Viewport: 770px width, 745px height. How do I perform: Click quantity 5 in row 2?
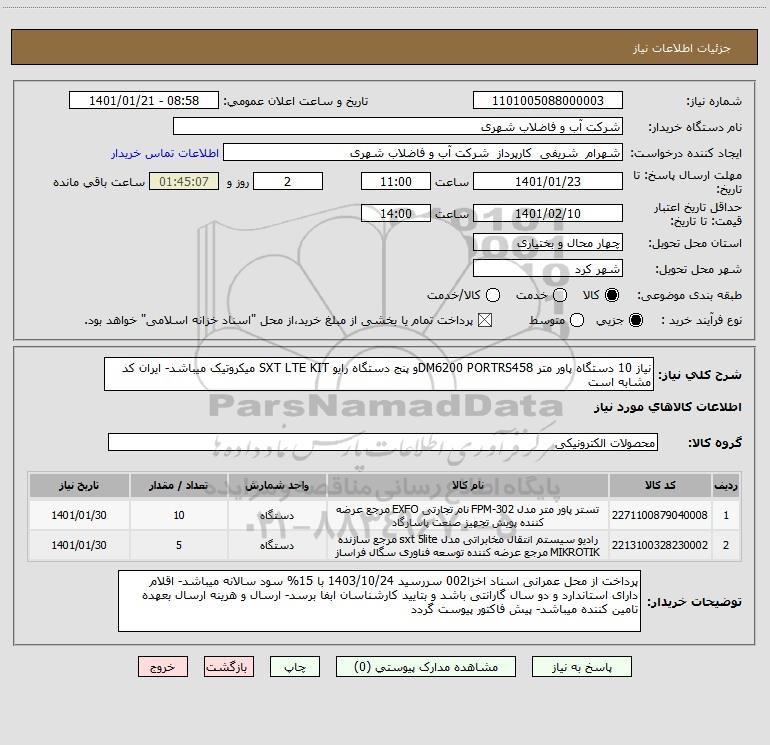179,545
